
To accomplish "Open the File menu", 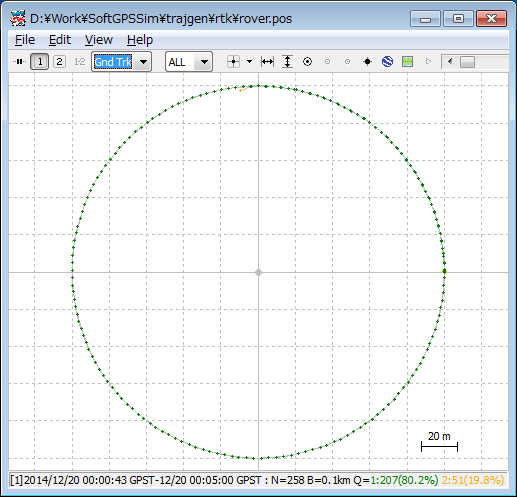I will (25, 40).
